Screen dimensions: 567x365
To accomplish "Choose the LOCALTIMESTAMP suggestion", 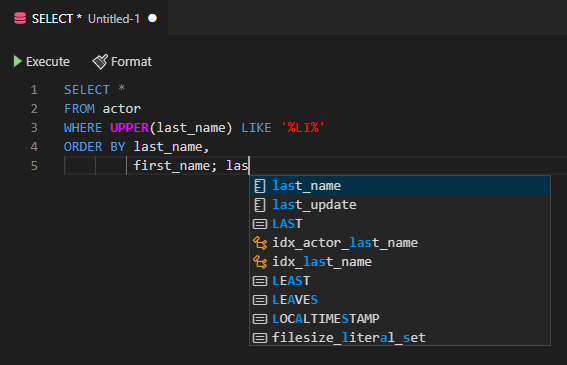I will tap(400, 319).
